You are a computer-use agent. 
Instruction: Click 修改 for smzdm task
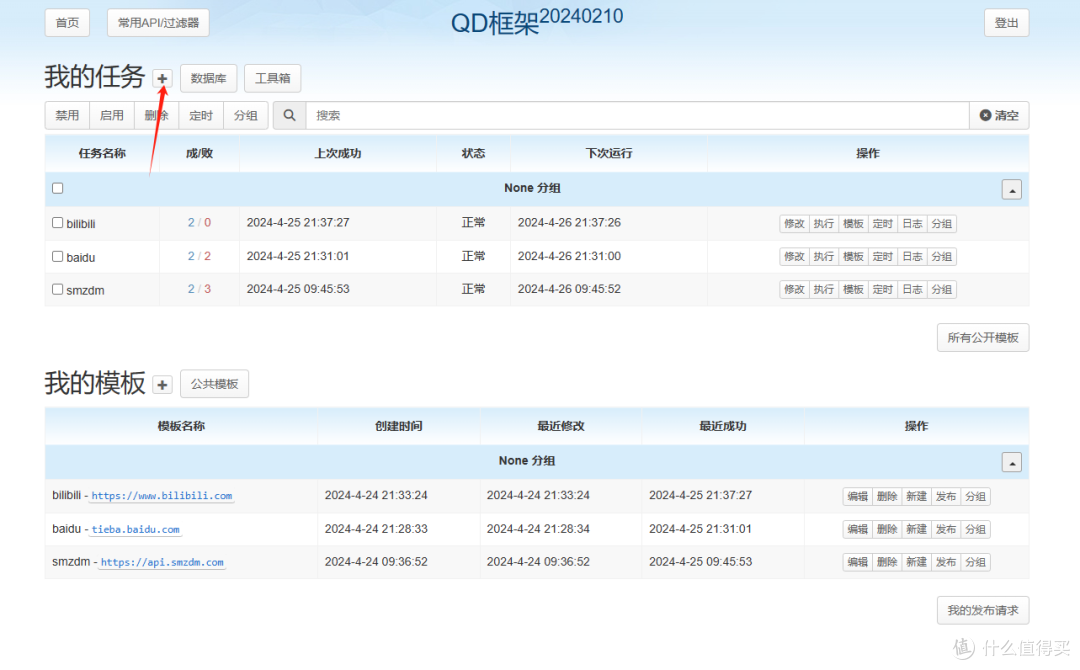794,290
